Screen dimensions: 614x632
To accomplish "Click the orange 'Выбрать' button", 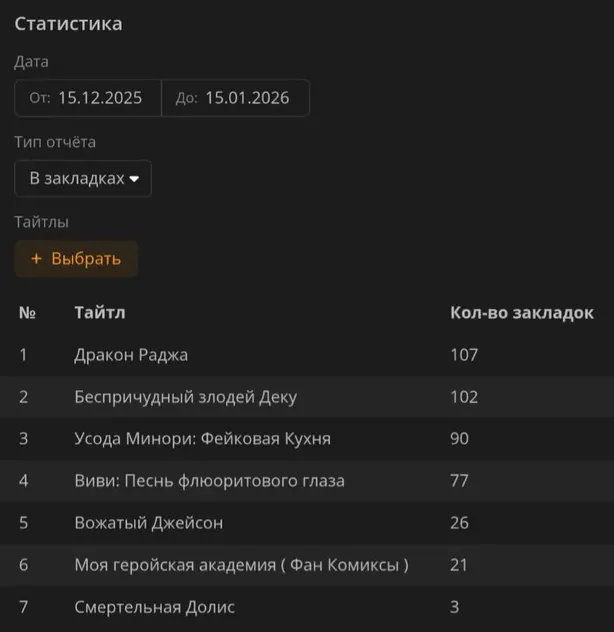I will (x=76, y=259).
